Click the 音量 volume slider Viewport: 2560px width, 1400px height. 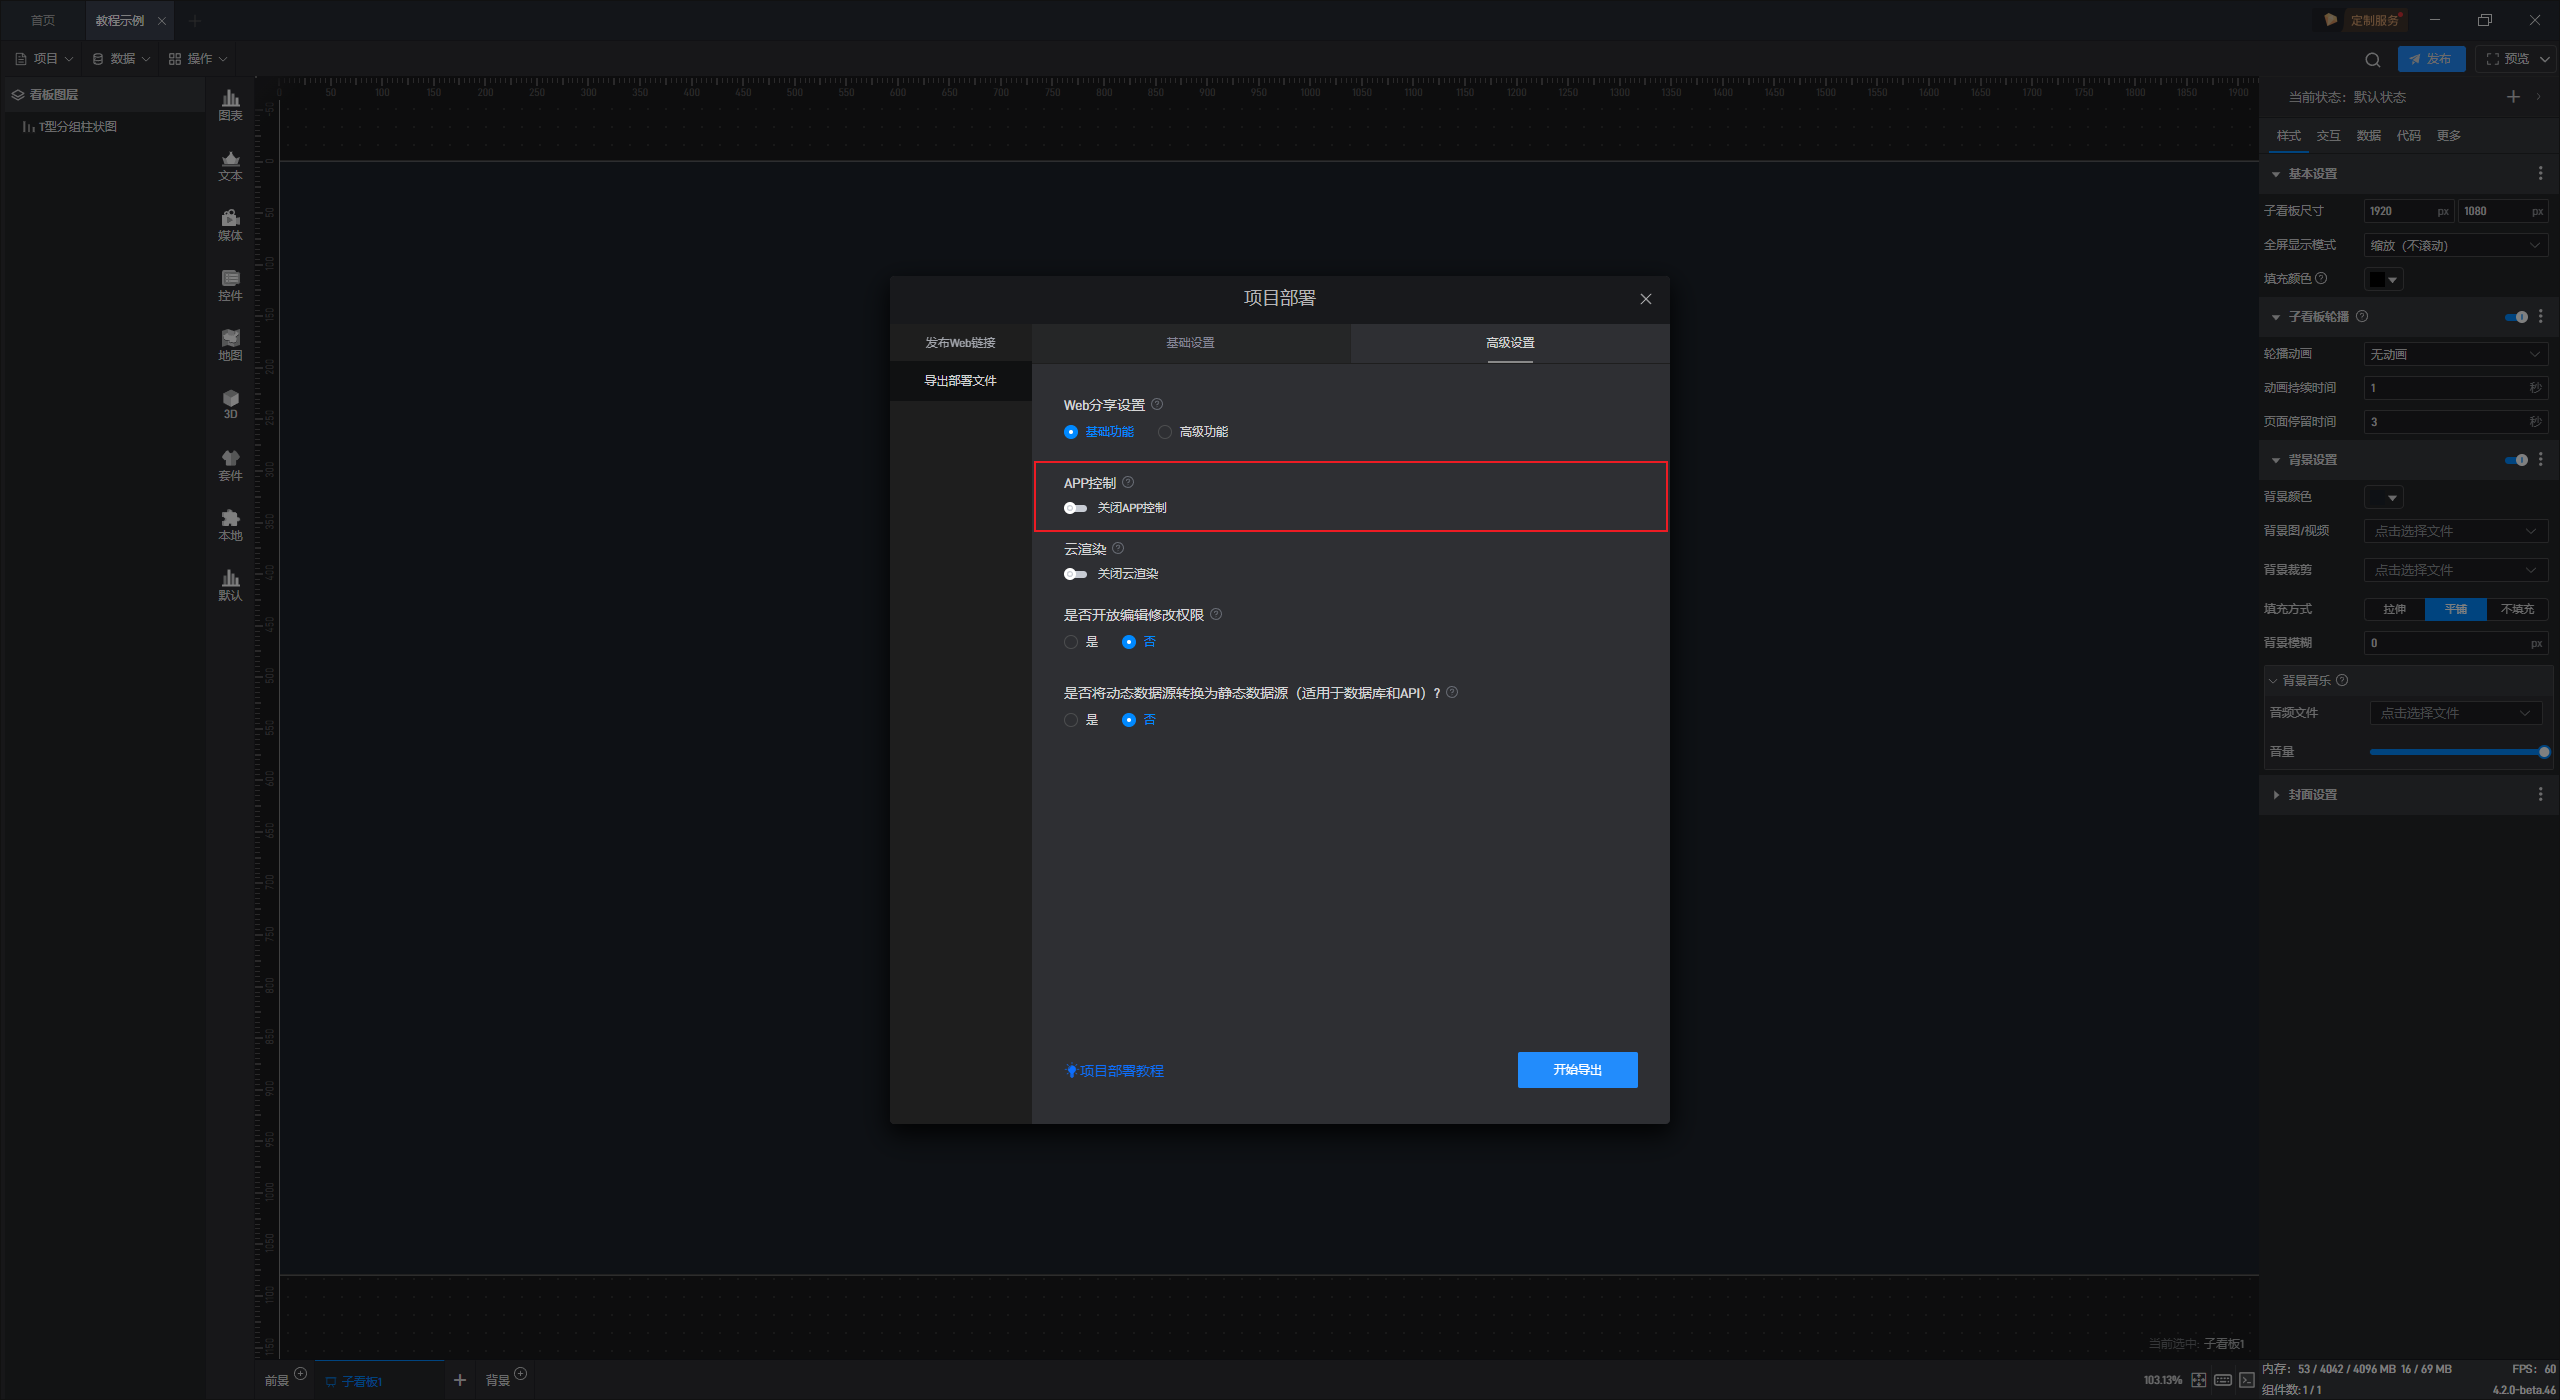pos(2456,752)
